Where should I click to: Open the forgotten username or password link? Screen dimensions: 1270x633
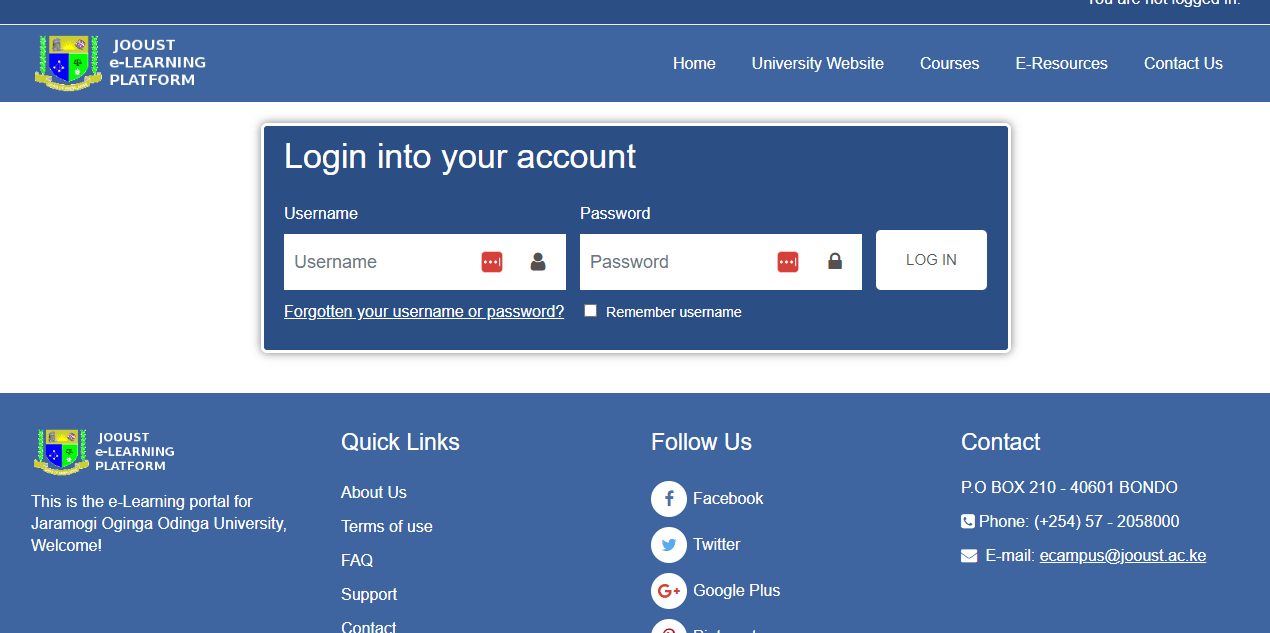423,311
